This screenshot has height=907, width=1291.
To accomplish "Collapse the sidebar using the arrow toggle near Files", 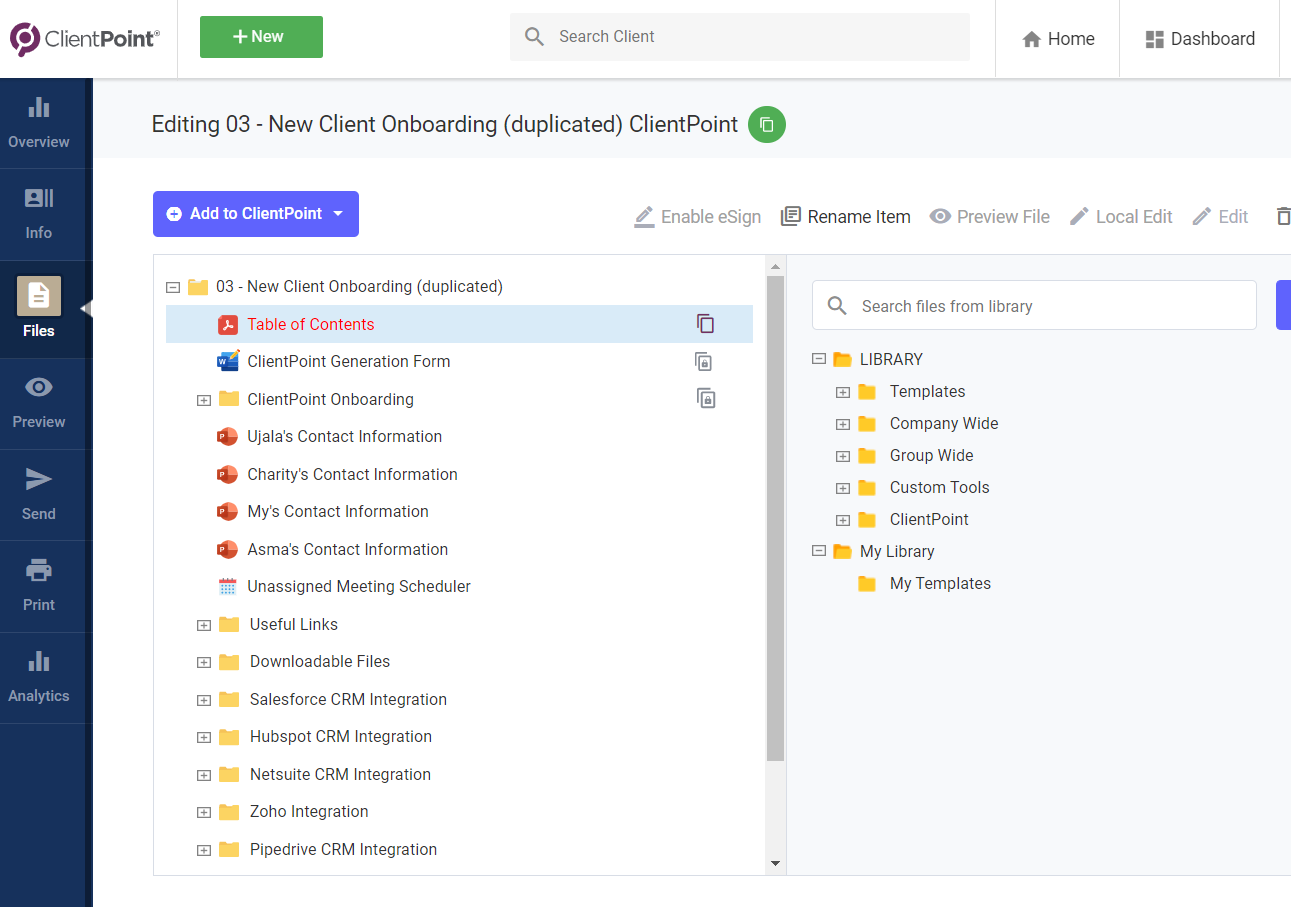I will pyautogui.click(x=86, y=310).
